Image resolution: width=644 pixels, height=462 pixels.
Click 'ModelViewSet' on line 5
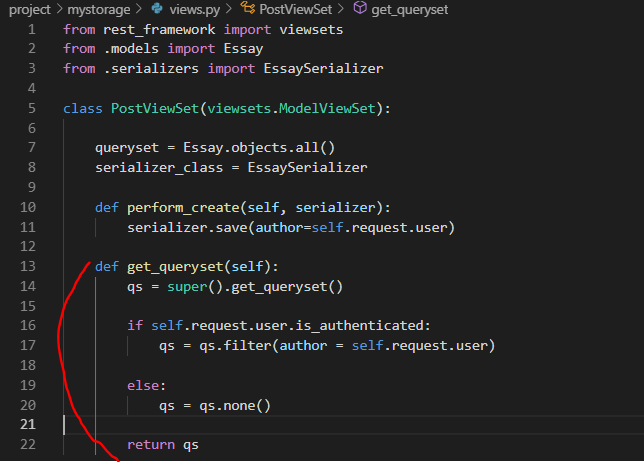(x=327, y=108)
